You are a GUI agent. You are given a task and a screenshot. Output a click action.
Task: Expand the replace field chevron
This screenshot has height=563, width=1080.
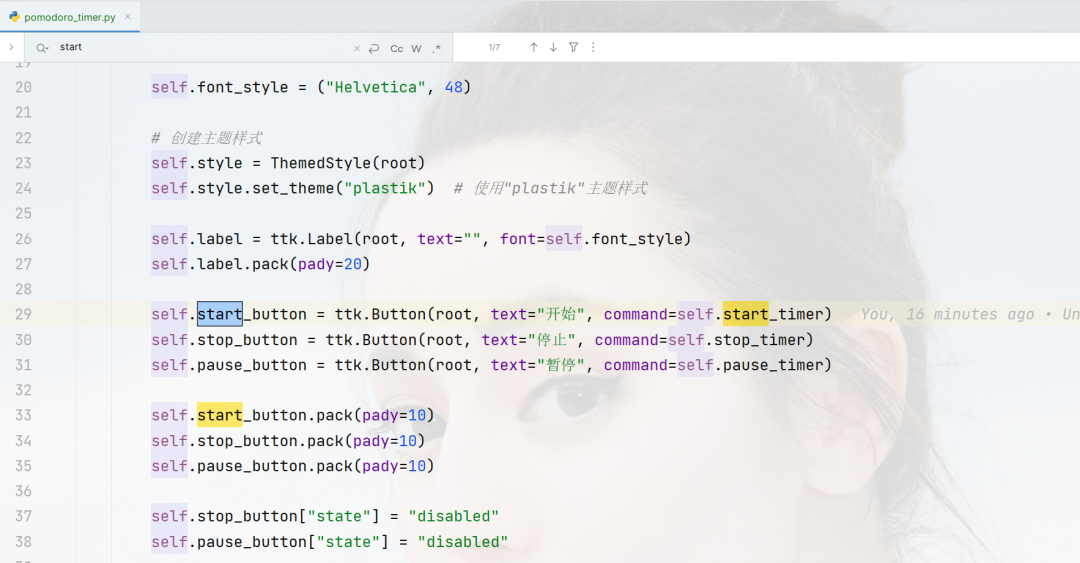[x=12, y=48]
